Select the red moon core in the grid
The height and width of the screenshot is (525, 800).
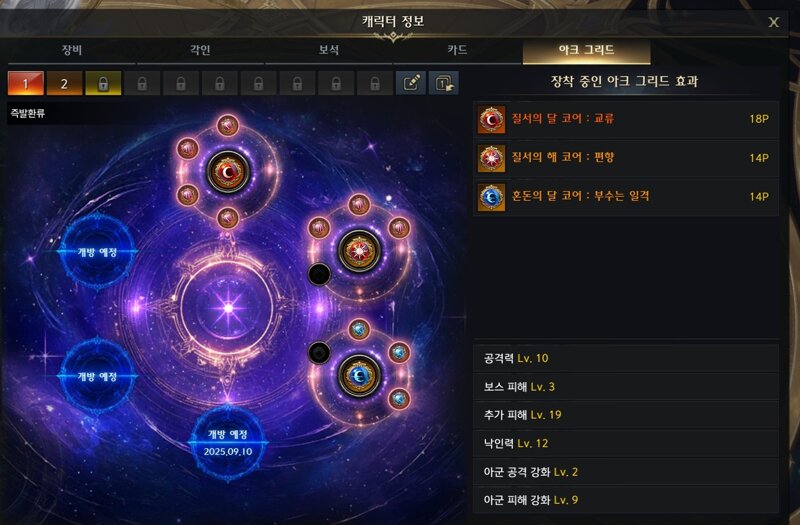228,172
